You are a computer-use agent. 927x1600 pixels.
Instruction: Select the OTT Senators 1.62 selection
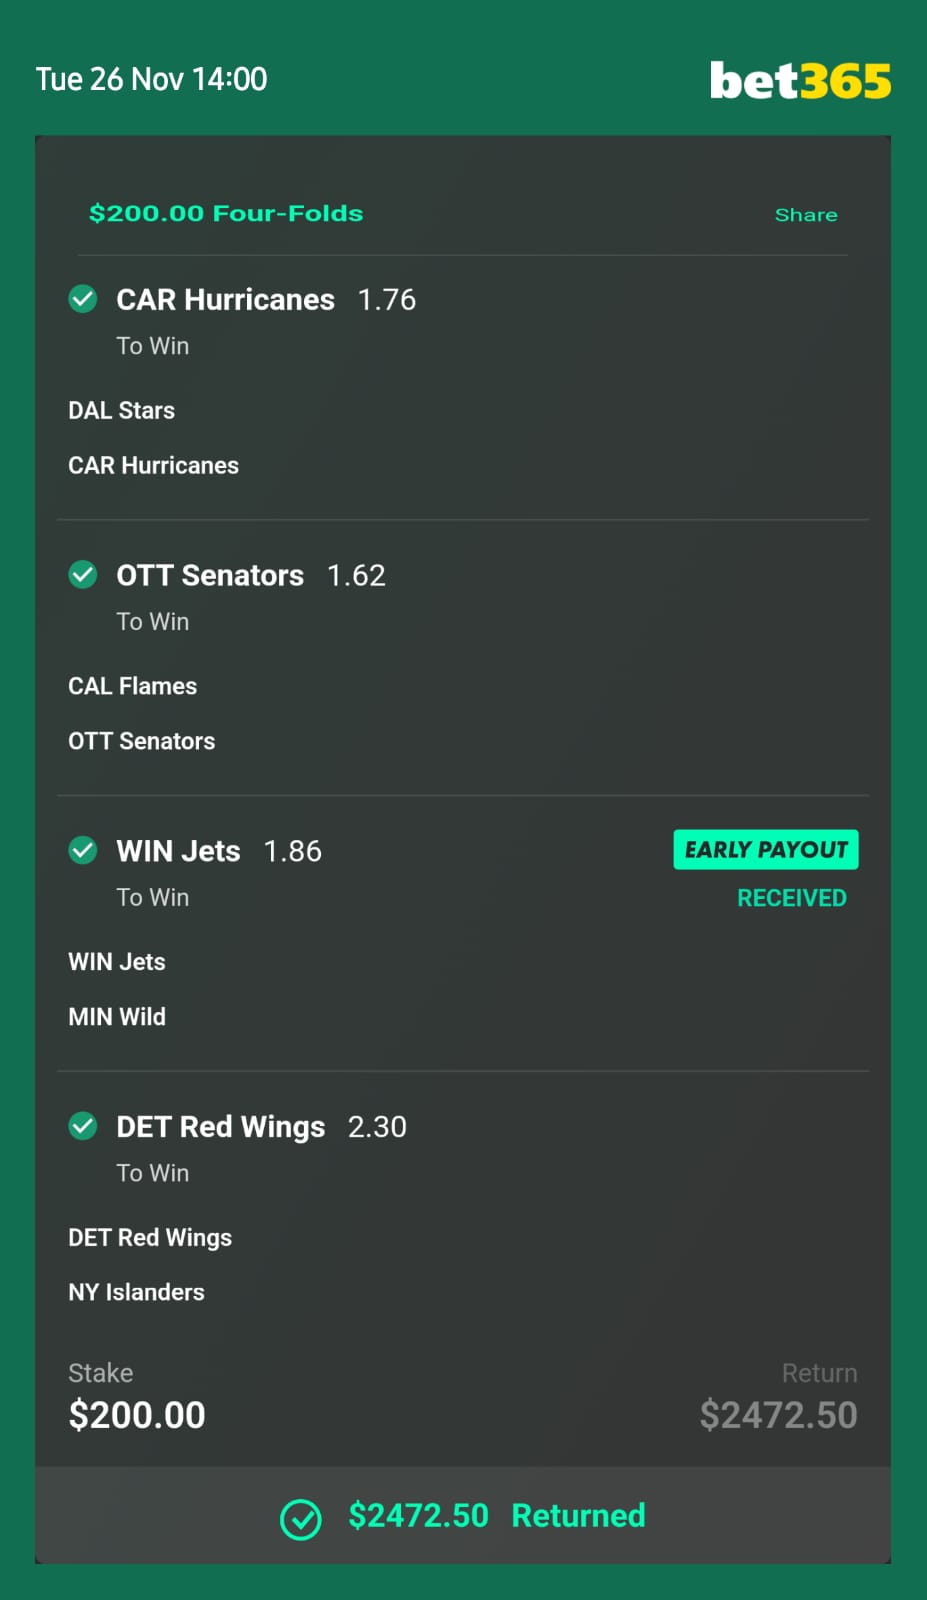(x=251, y=576)
